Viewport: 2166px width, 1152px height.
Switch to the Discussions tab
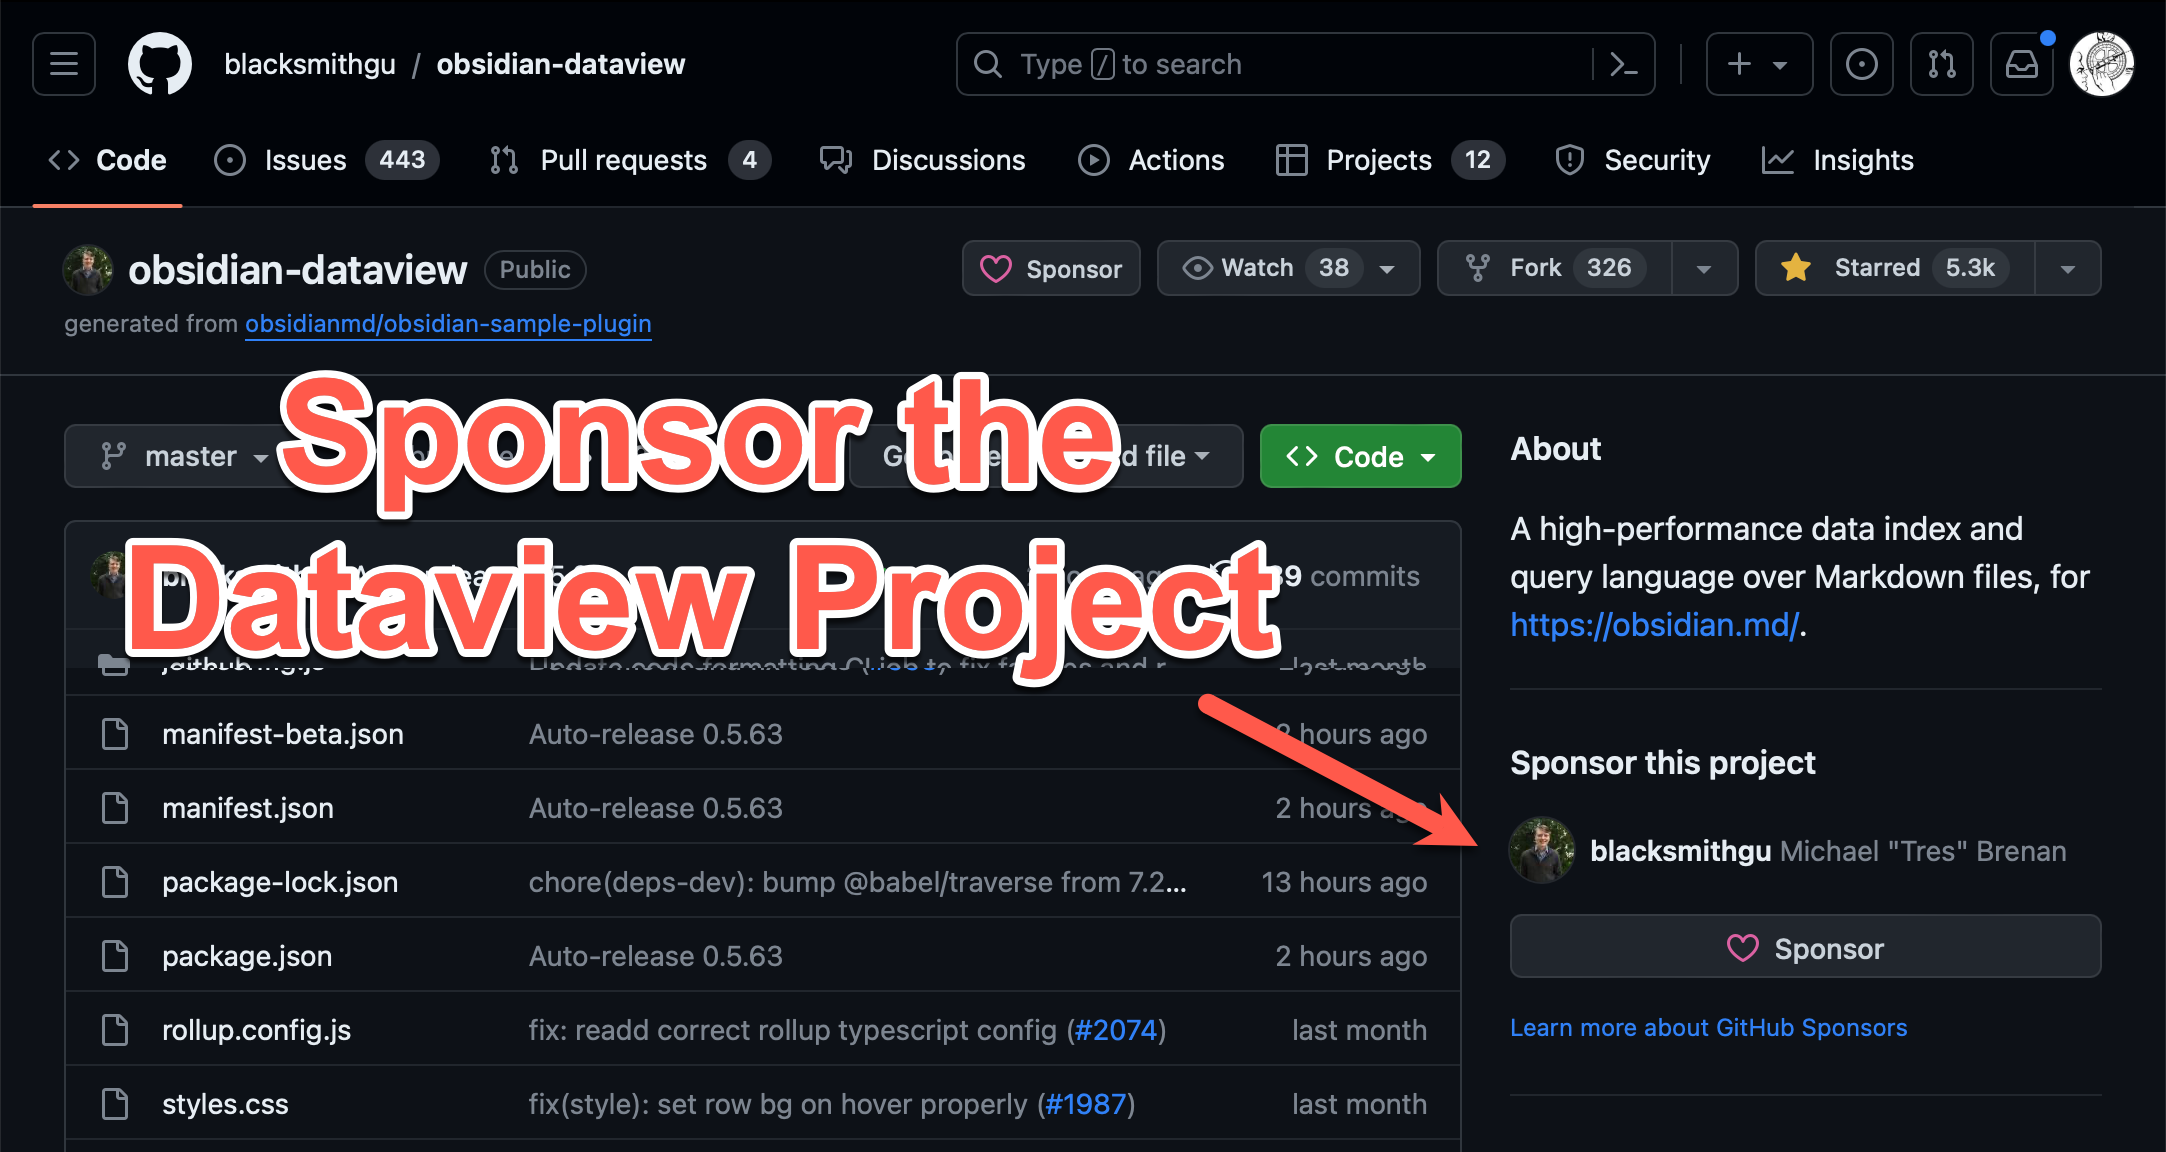[922, 160]
